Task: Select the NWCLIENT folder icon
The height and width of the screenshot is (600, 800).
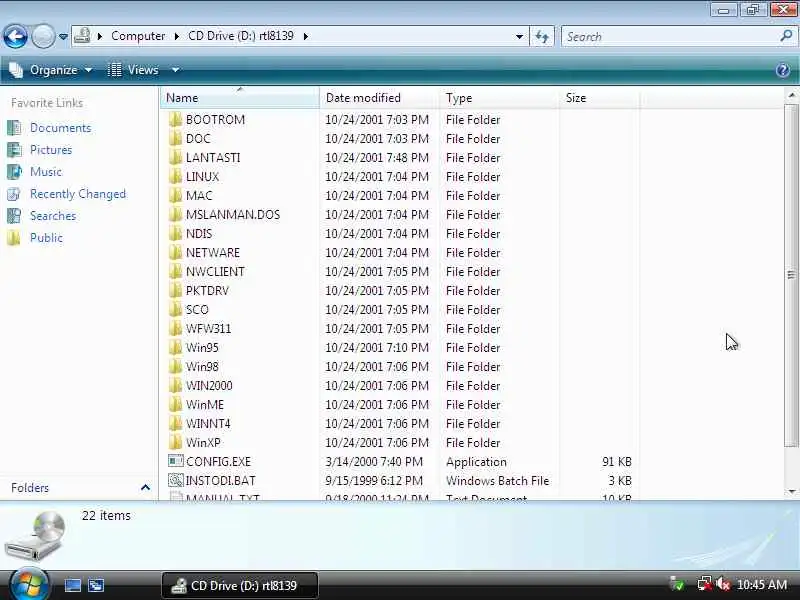Action: coord(175,271)
